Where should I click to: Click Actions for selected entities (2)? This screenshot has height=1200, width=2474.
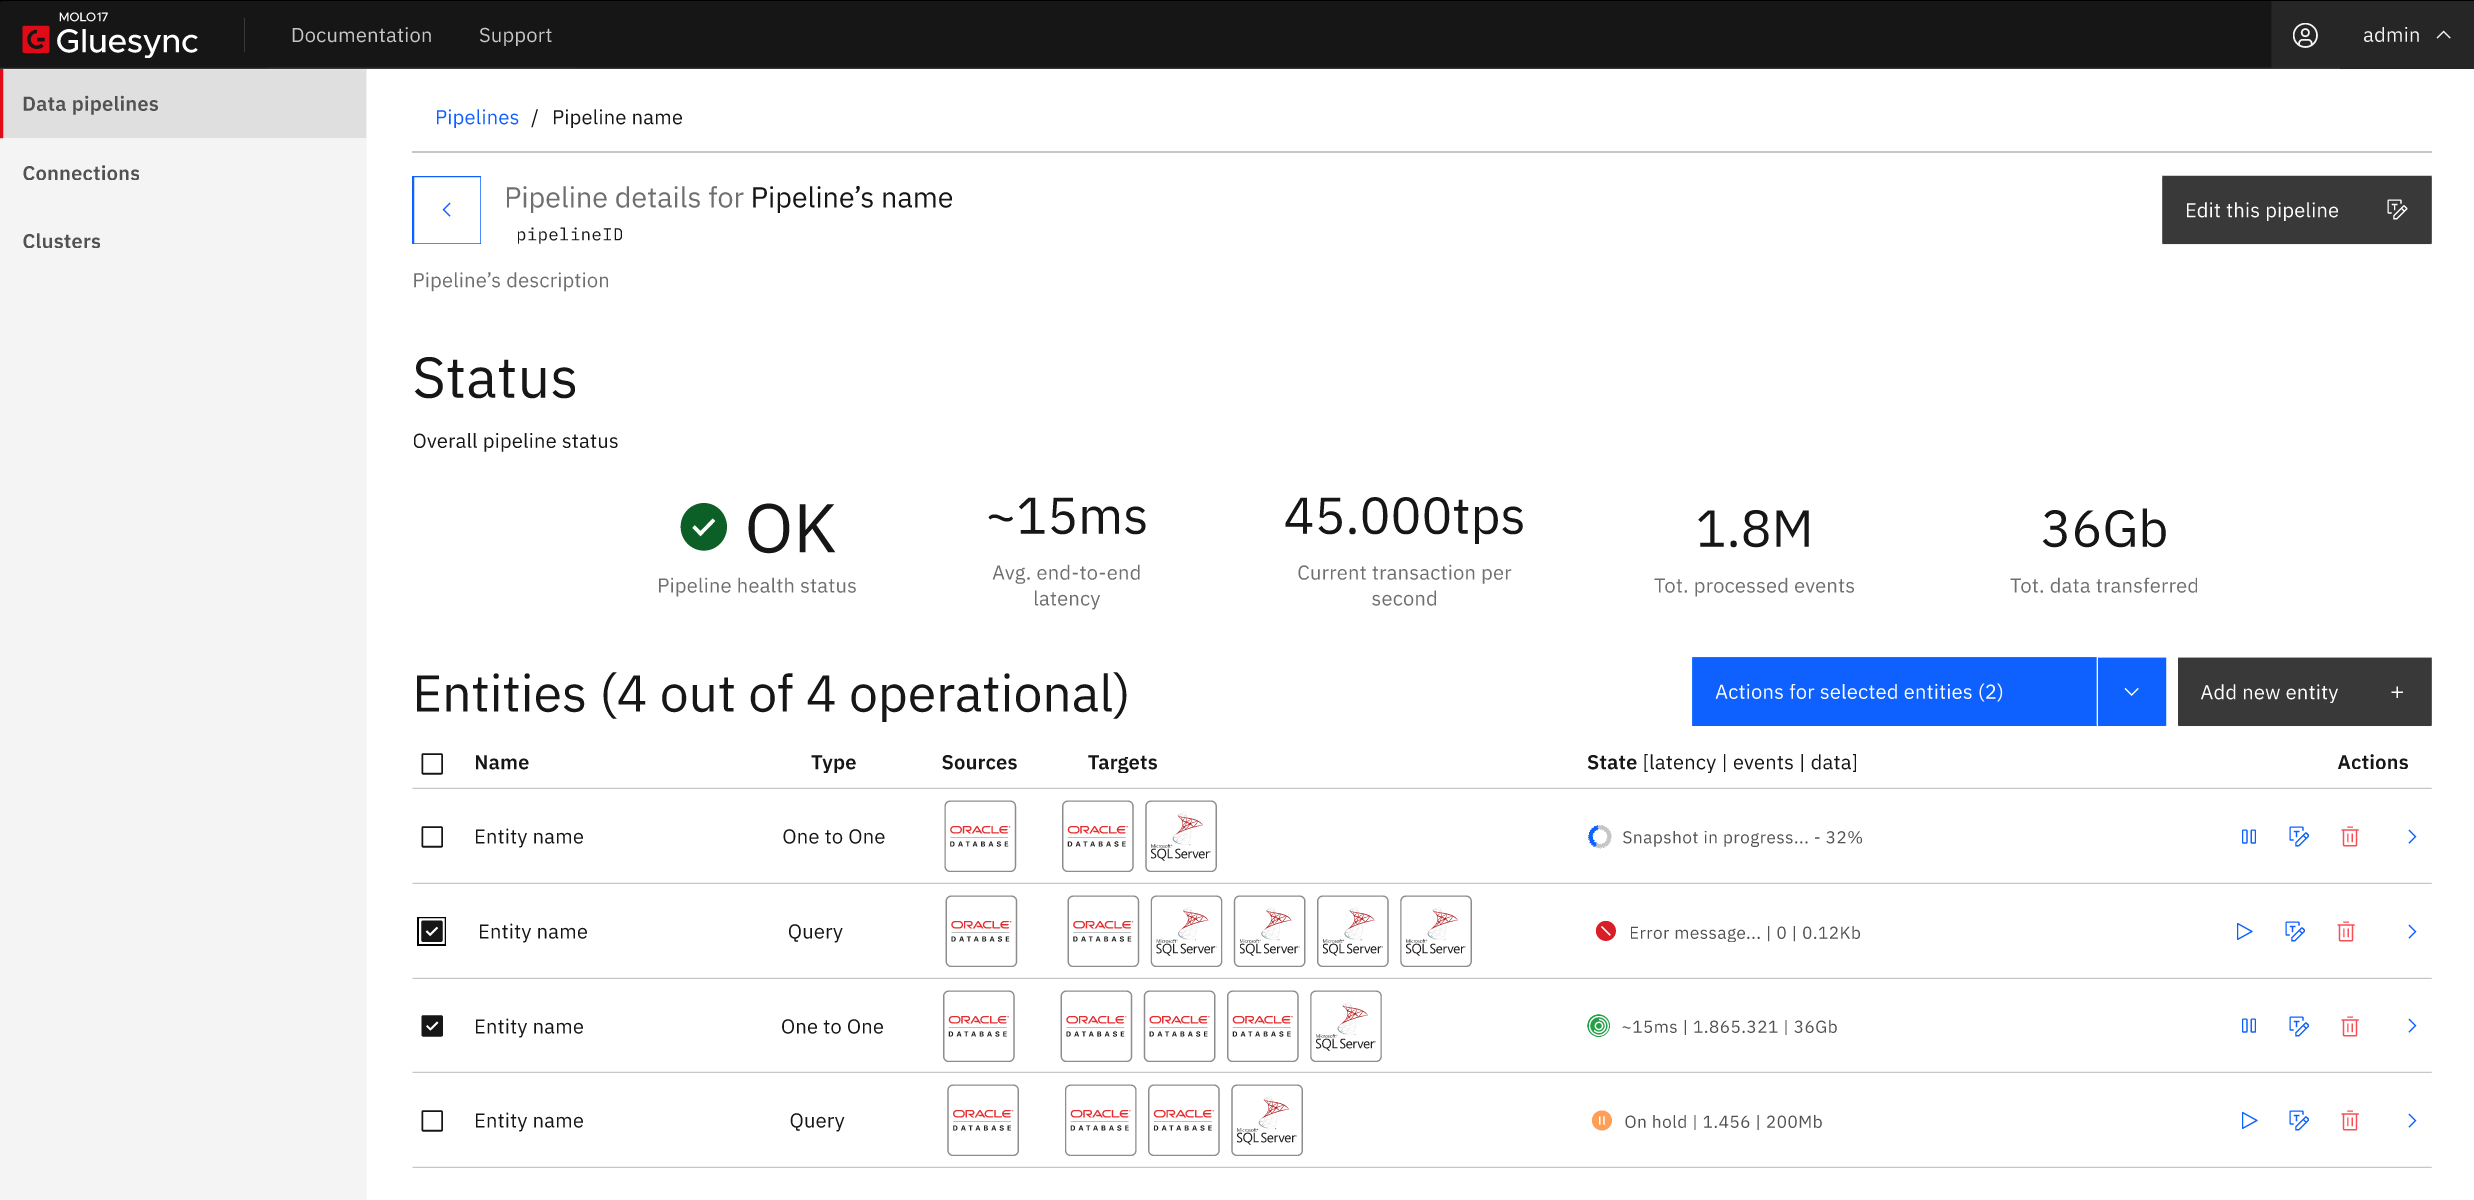coord(1894,692)
